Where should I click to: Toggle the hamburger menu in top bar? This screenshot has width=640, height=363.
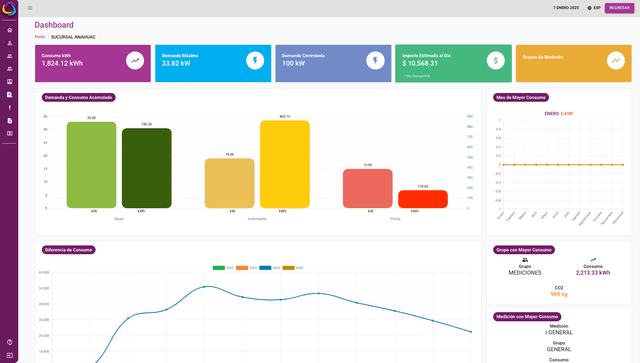pos(30,8)
